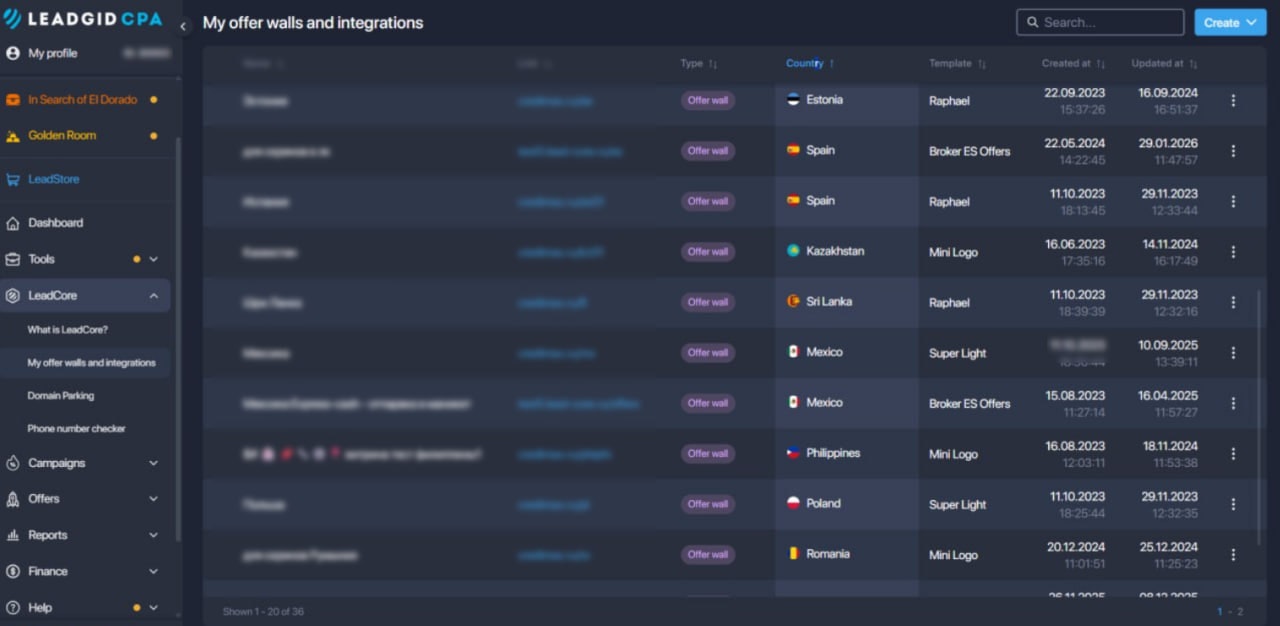Click the Offers rocket icon

13,499
